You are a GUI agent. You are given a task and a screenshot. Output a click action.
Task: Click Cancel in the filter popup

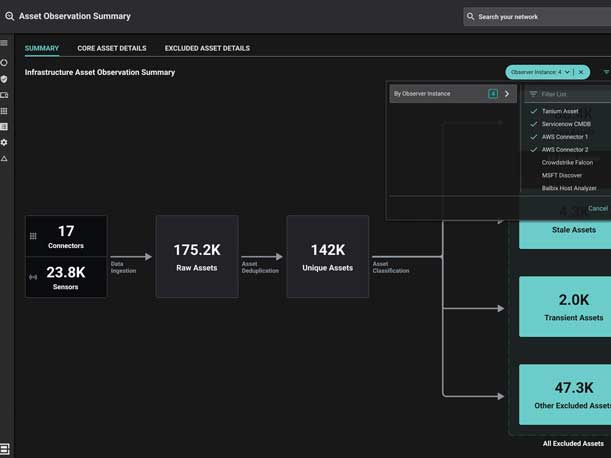(x=597, y=208)
